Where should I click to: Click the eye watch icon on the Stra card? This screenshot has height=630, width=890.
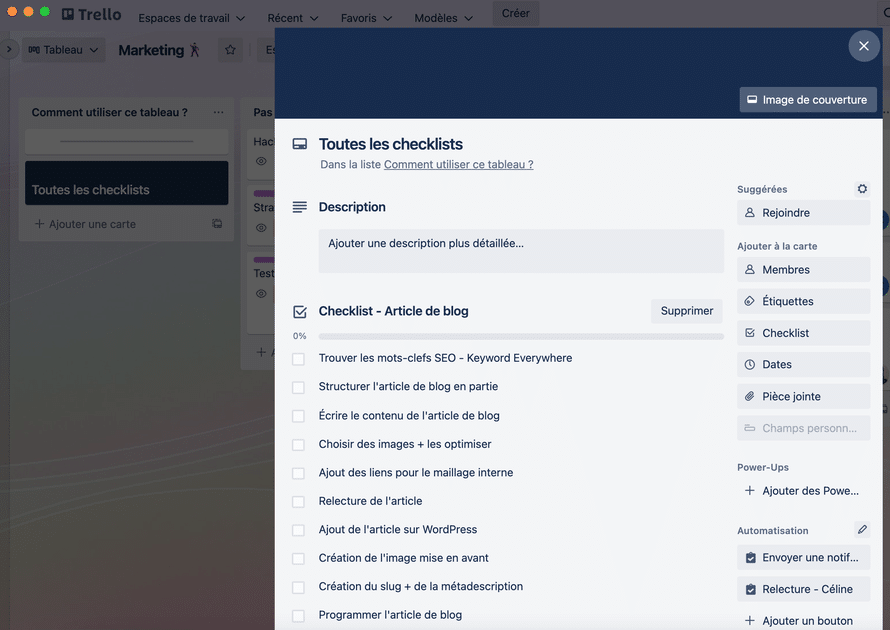261,228
